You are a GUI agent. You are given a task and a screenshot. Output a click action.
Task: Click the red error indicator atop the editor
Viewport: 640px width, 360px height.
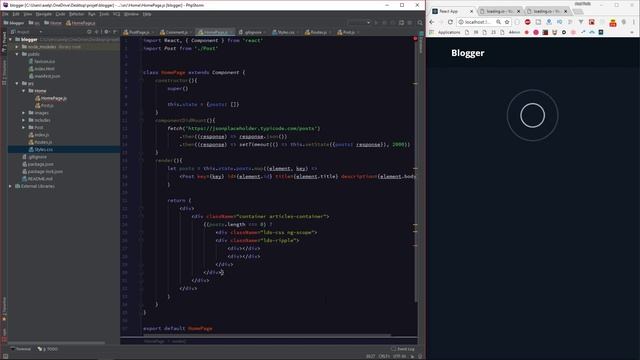point(415,39)
